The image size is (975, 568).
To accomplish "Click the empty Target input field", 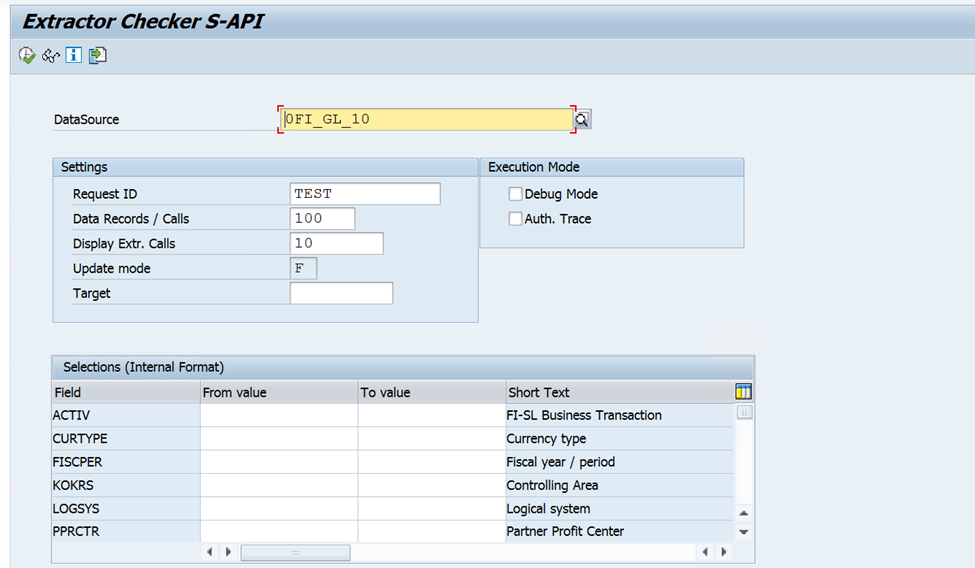I will pyautogui.click(x=341, y=294).
